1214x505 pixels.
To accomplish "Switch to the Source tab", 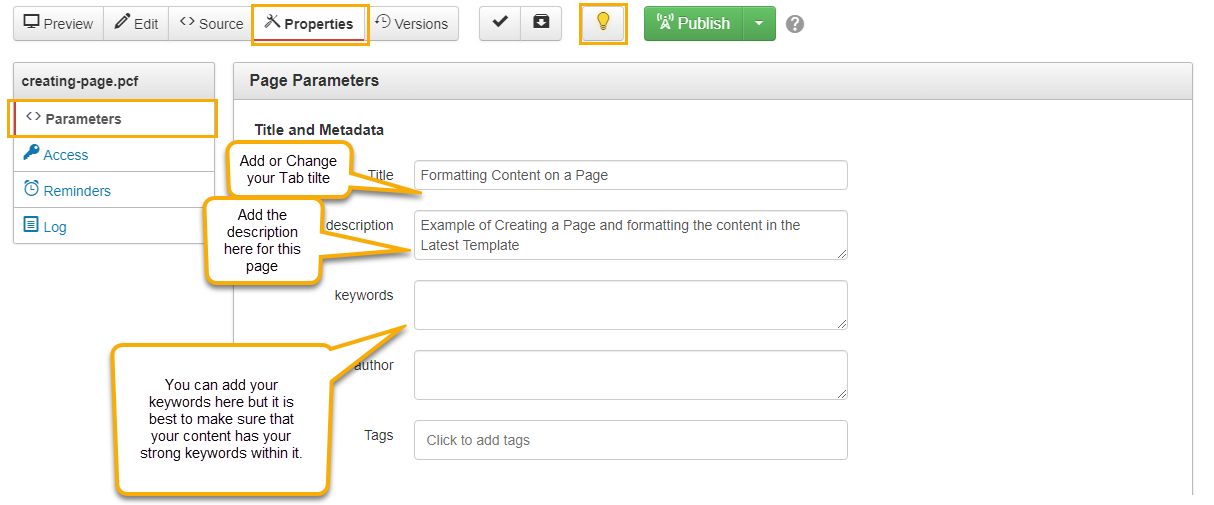I will (211, 24).
